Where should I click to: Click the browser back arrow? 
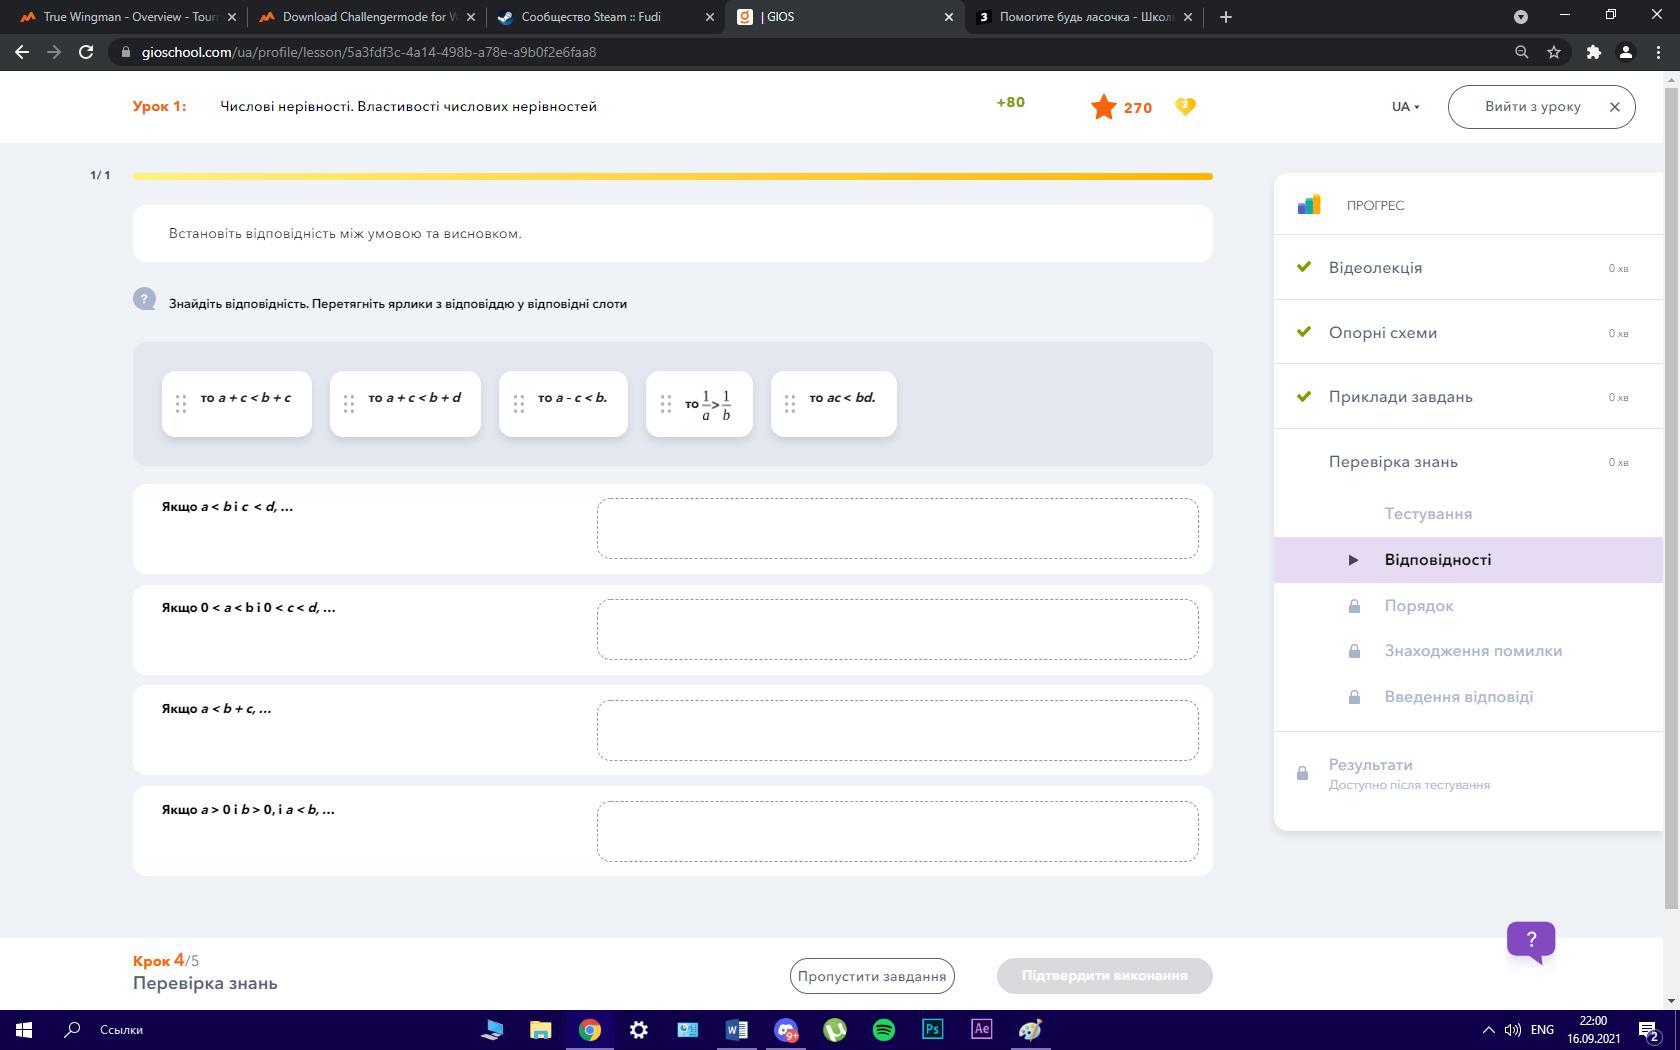(x=22, y=52)
